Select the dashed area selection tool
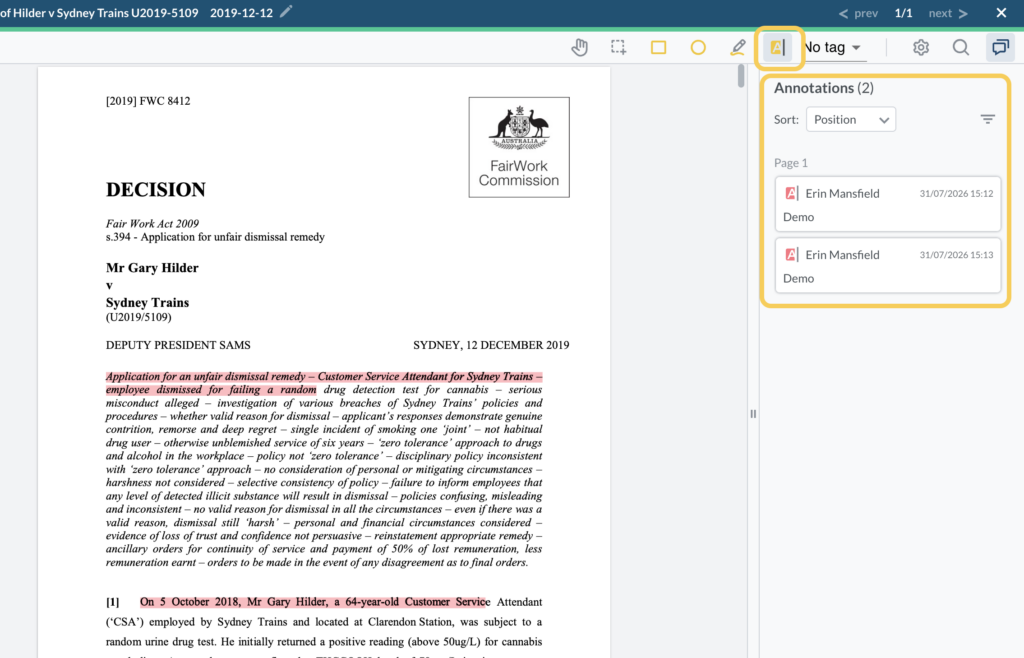 pyautogui.click(x=618, y=47)
